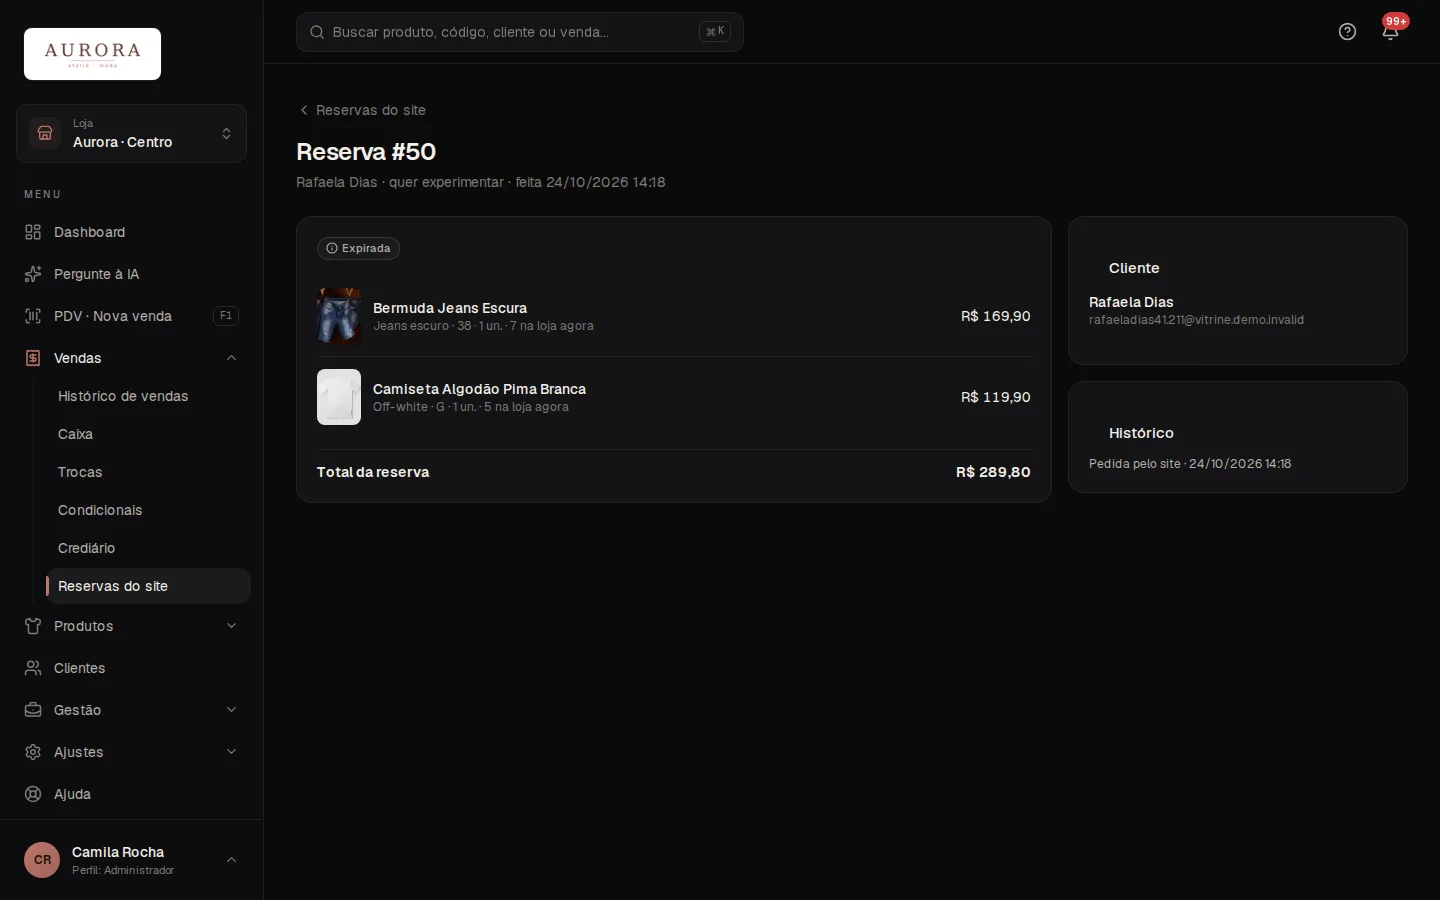Click the store icon in the Loja selector

coord(45,133)
